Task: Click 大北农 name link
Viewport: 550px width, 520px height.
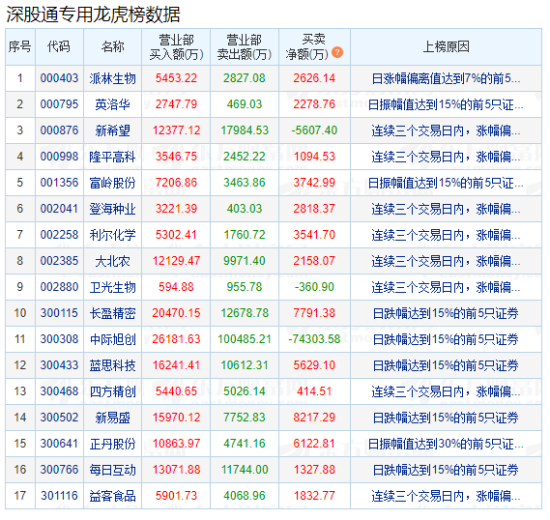Action: pos(113,261)
